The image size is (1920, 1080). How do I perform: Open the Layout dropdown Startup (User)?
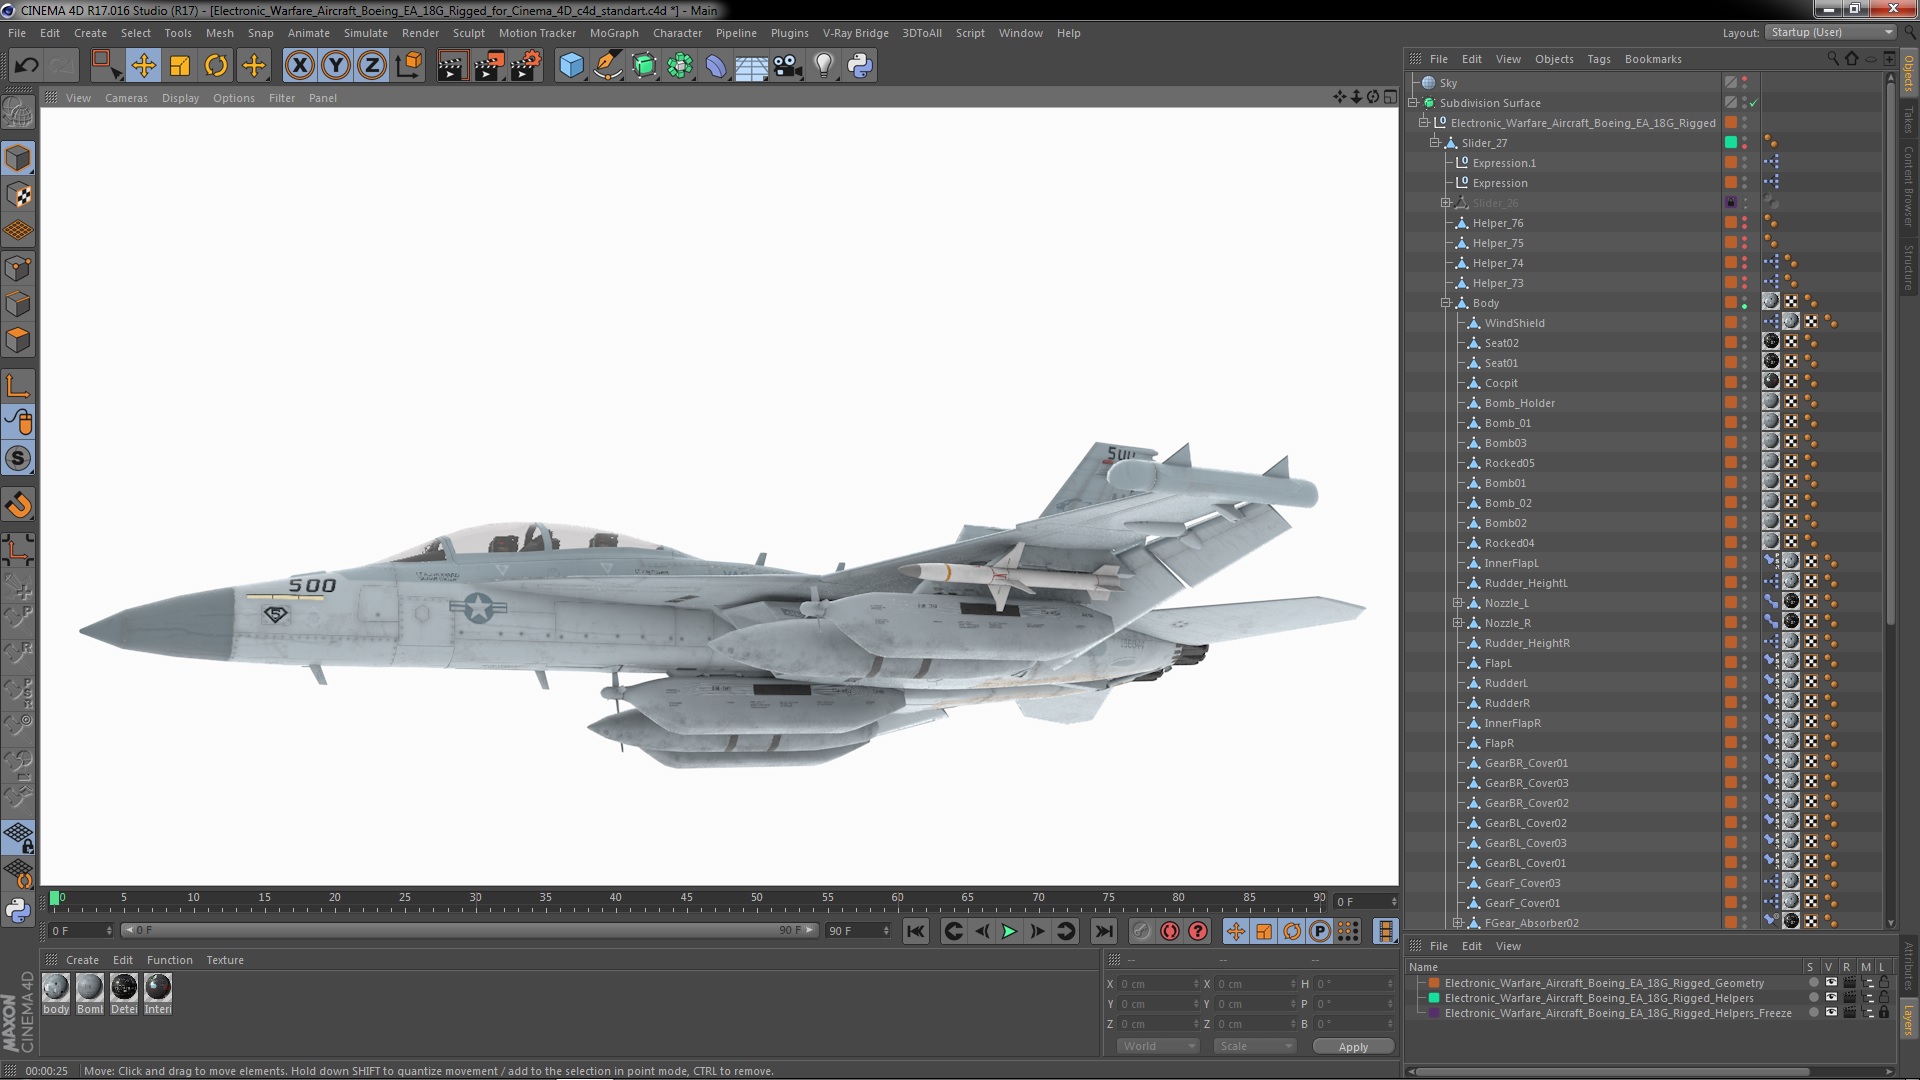[x=1830, y=33]
